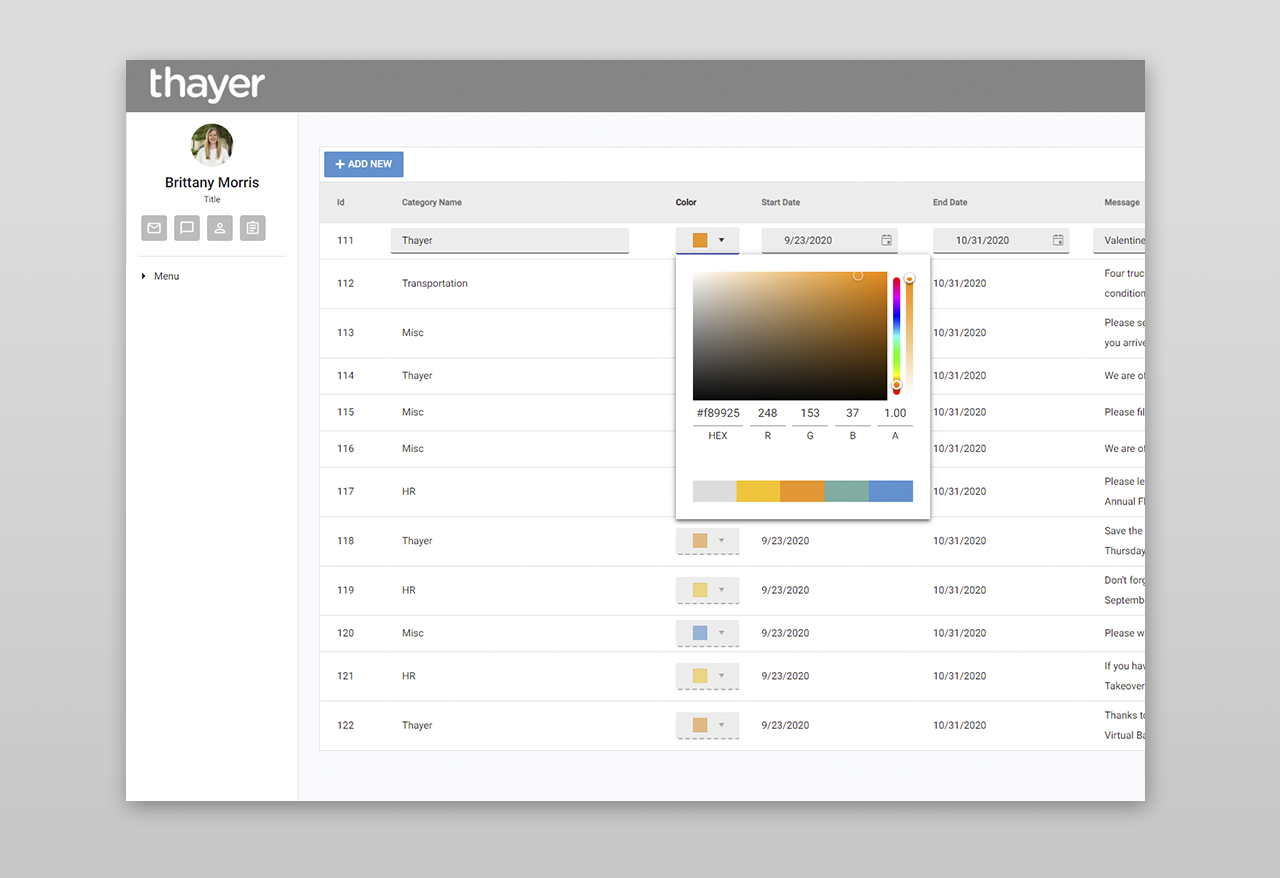
Task: Click the rainbow hue slider bar
Action: point(896,336)
